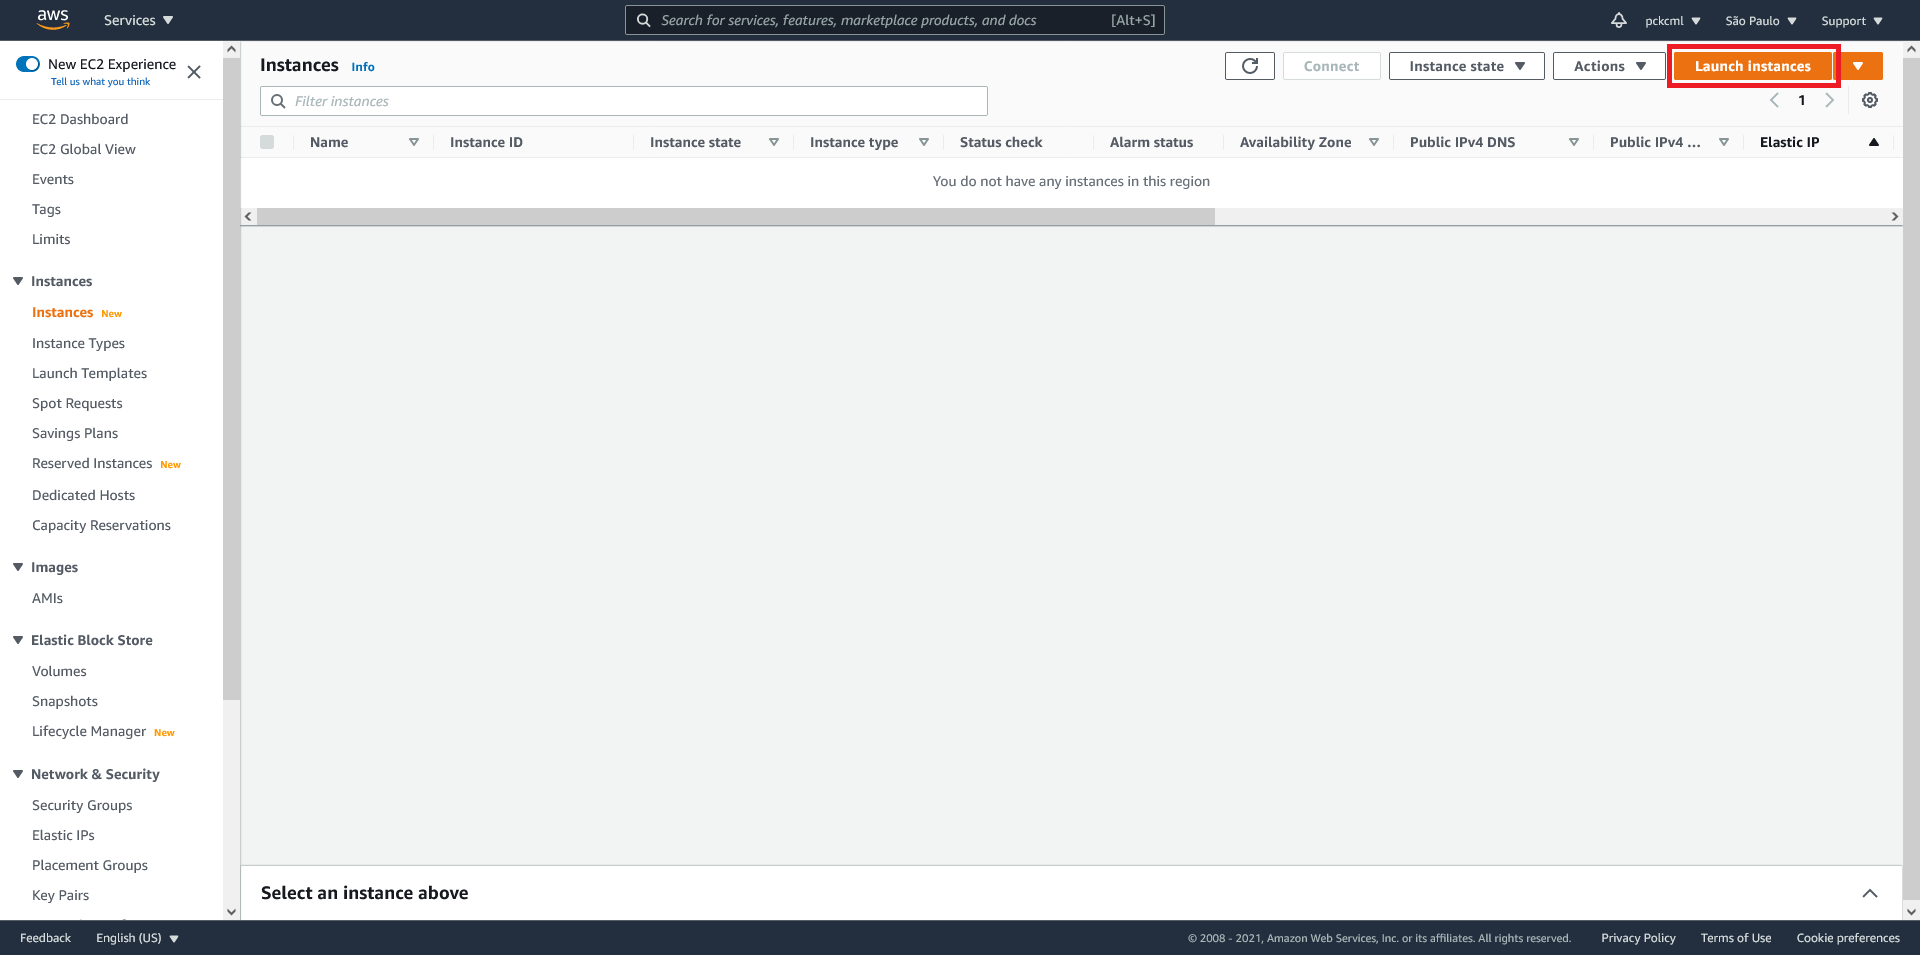Refresh the instances list

click(x=1249, y=65)
